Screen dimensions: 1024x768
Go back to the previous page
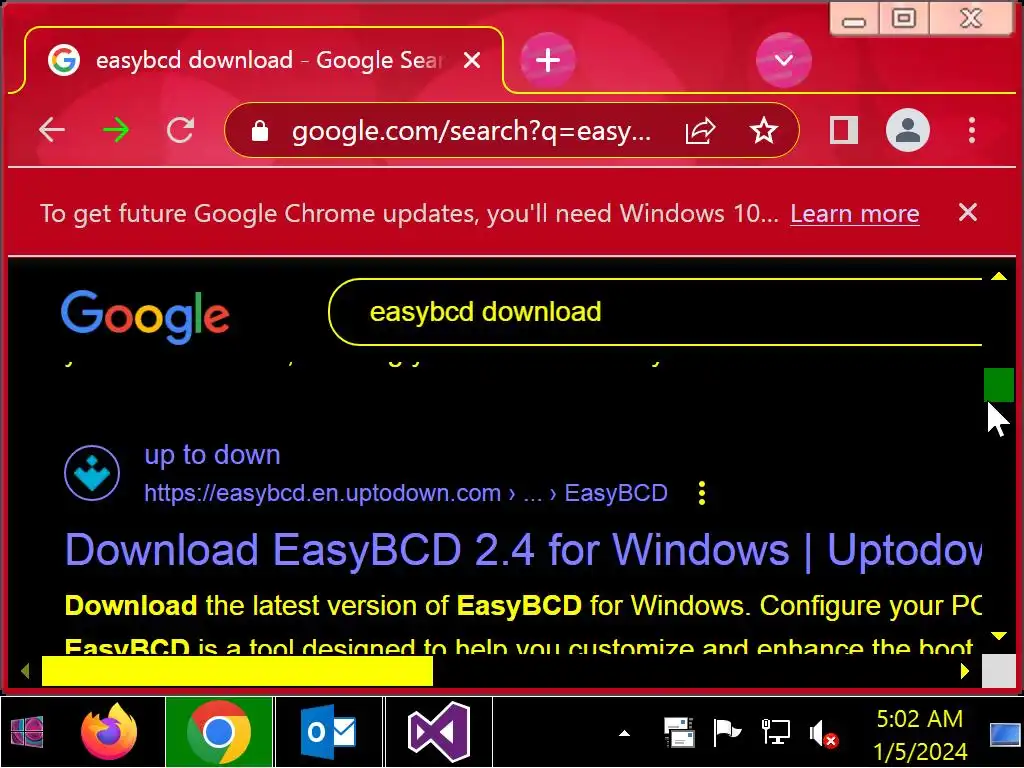pos(52,131)
